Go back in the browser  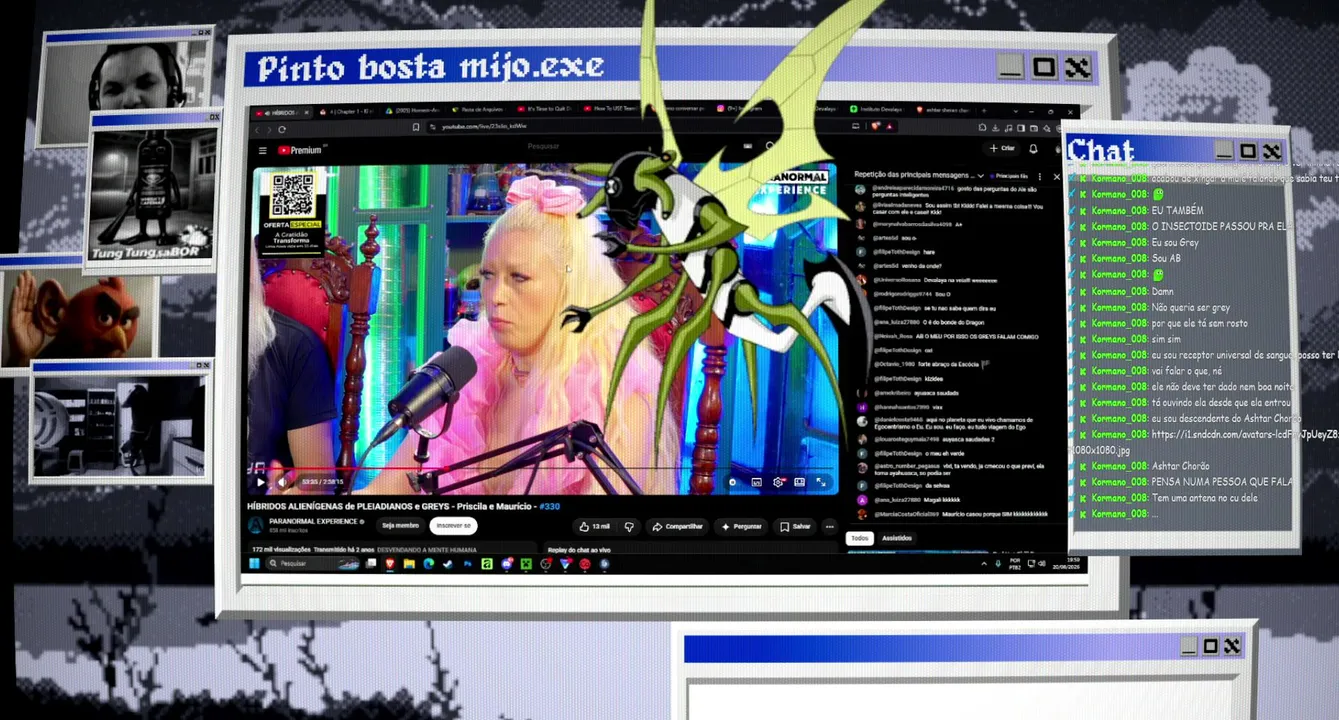257,129
